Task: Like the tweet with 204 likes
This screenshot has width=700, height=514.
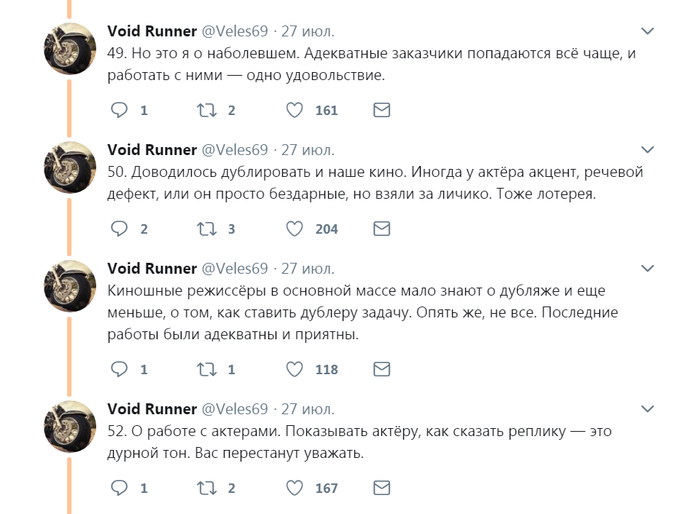Action: pyautogui.click(x=295, y=228)
